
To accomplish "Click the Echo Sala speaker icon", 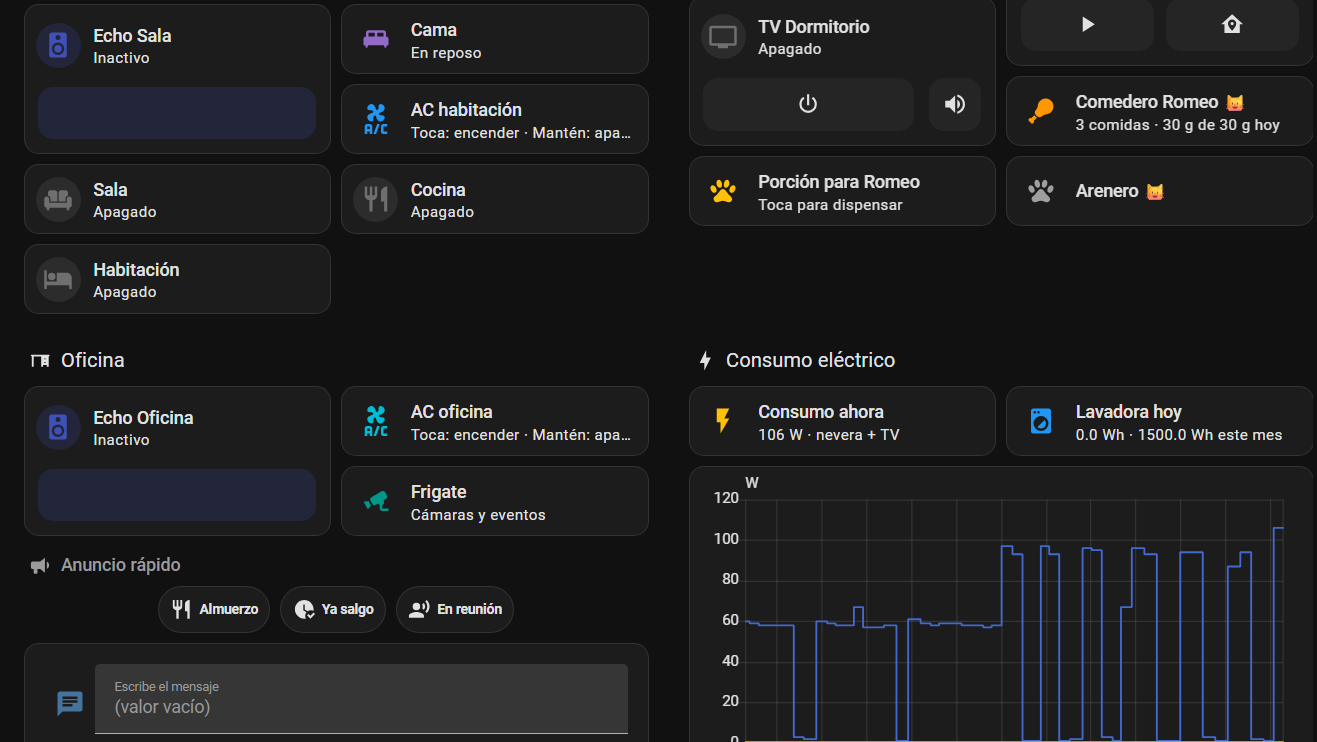I will 58,46.
